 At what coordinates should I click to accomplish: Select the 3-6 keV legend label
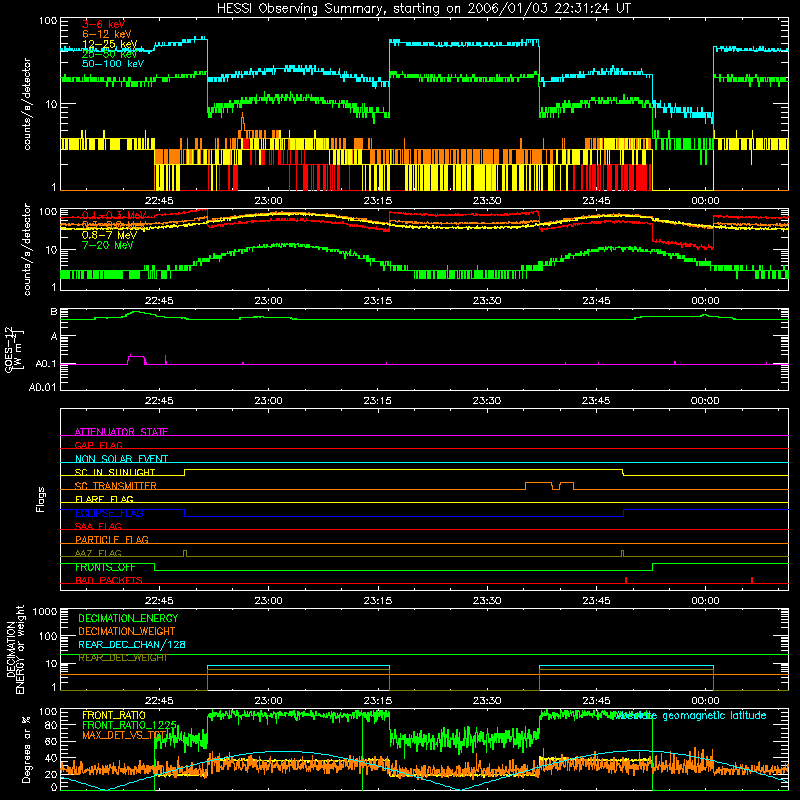(103, 24)
